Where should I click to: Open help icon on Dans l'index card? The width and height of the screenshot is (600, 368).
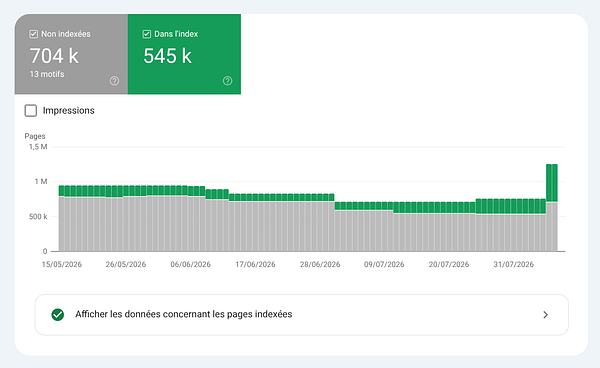227,81
